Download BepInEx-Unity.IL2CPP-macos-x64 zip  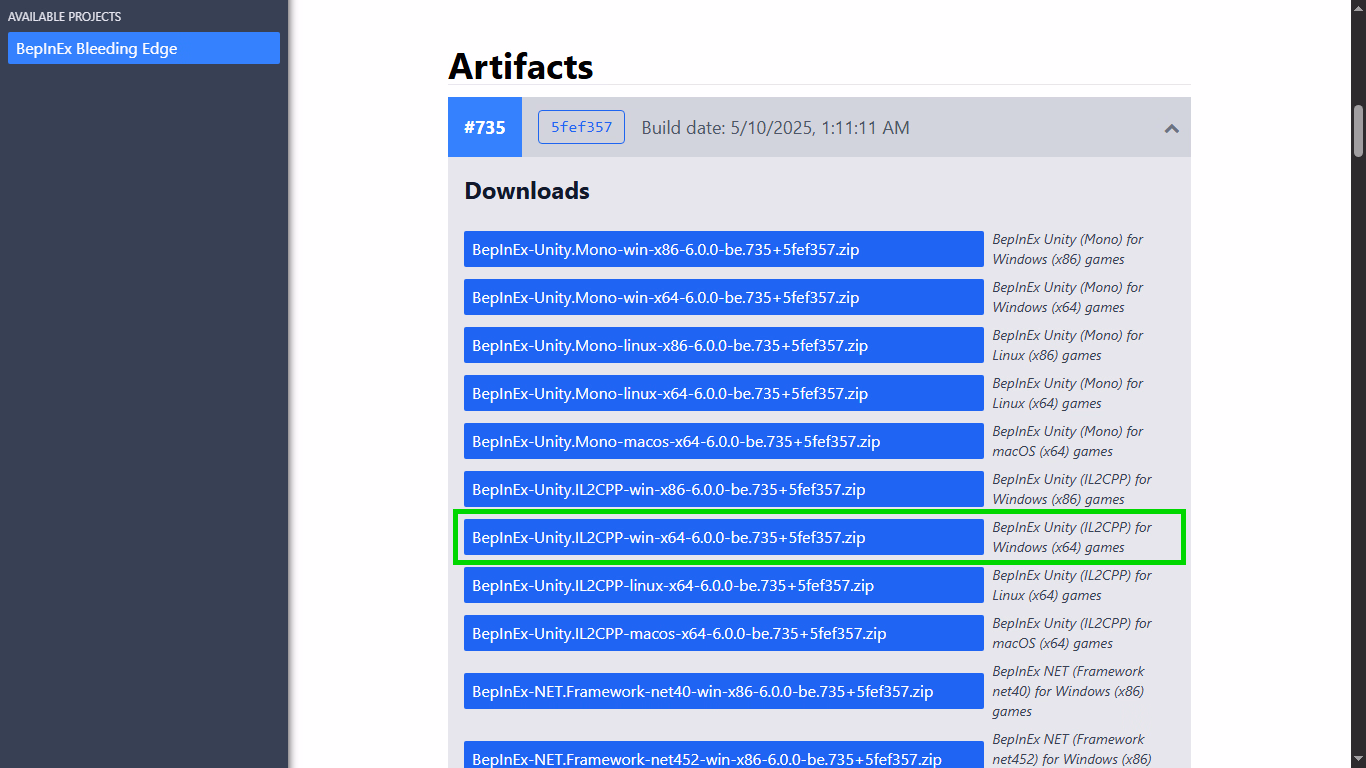pyautogui.click(x=724, y=633)
